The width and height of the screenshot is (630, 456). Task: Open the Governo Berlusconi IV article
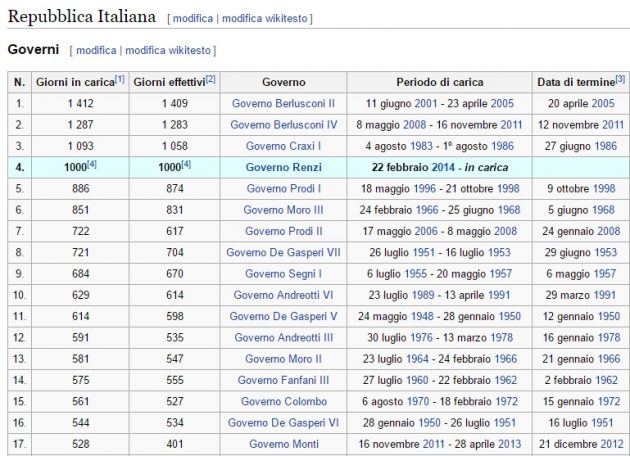[283, 124]
